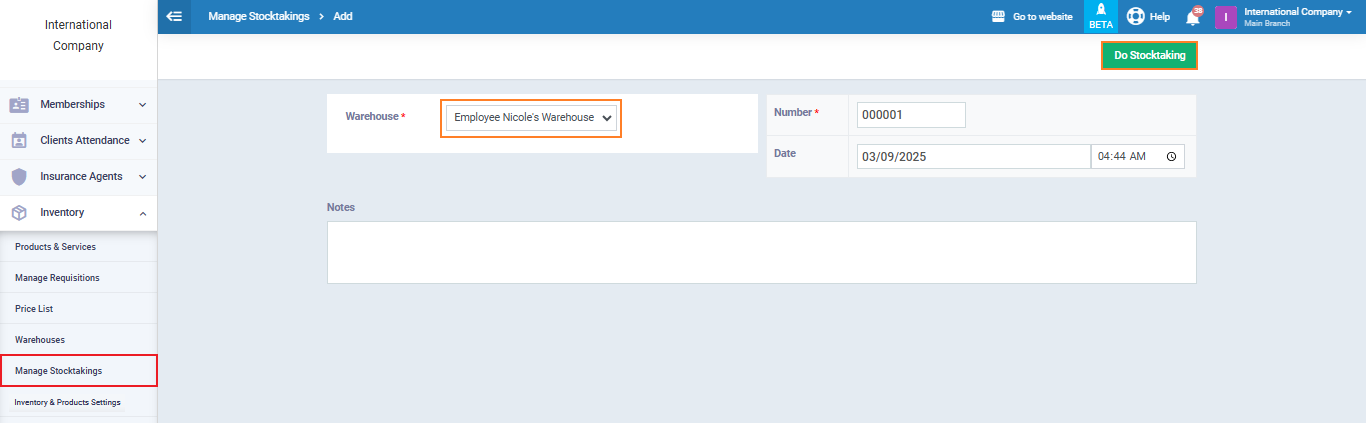
Task: Click the Go to website storefront icon
Action: coord(997,17)
